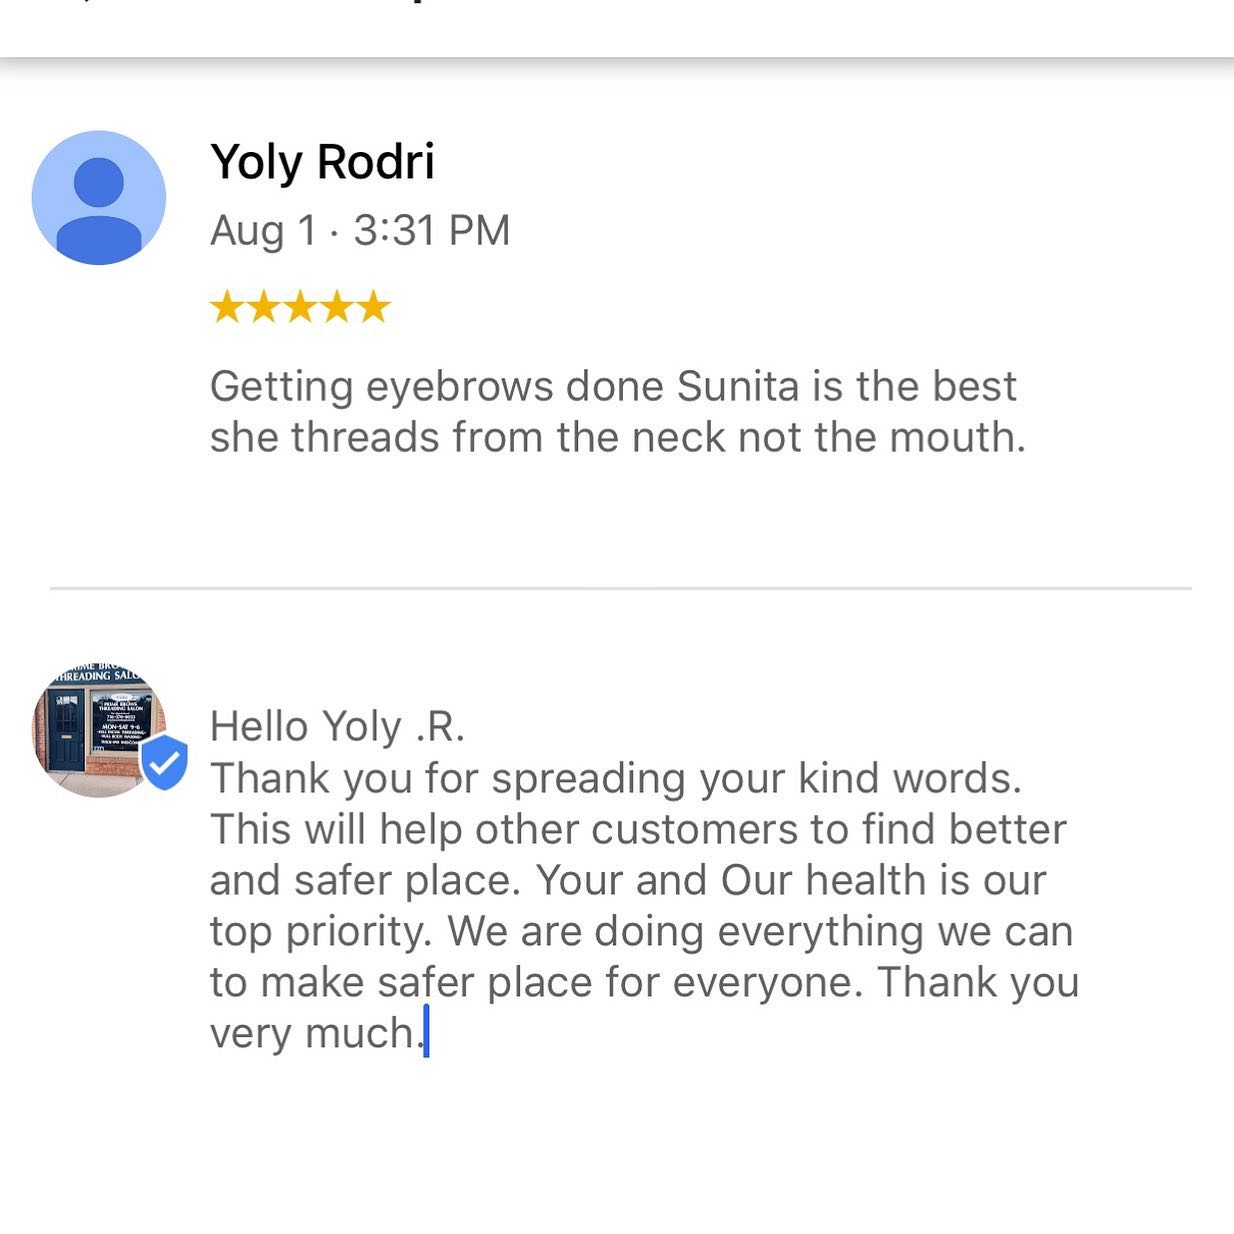Tap the fifth gold rating star
This screenshot has width=1234, height=1234.
click(373, 307)
